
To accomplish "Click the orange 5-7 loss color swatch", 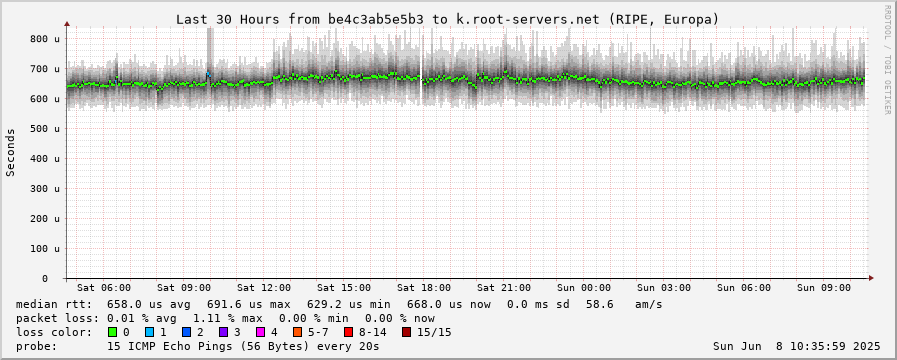I will click(297, 332).
